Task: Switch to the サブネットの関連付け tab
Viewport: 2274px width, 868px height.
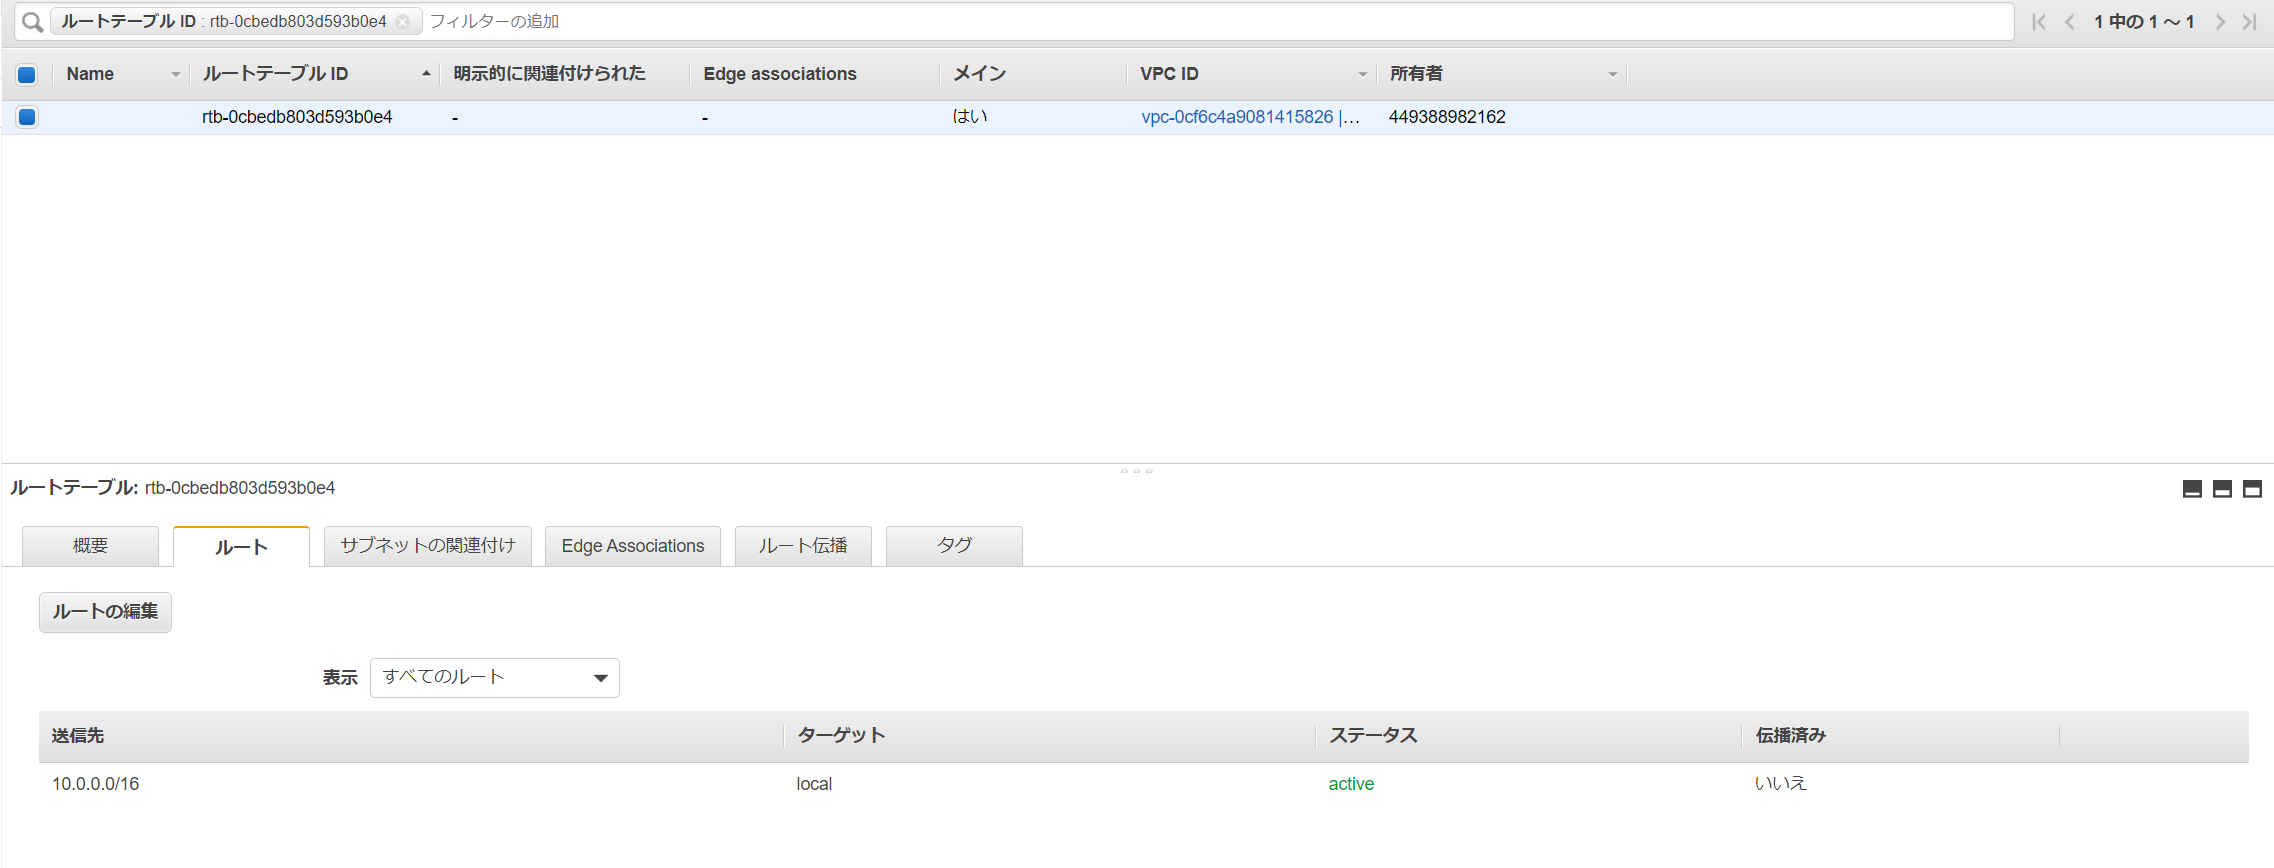Action: click(x=428, y=546)
